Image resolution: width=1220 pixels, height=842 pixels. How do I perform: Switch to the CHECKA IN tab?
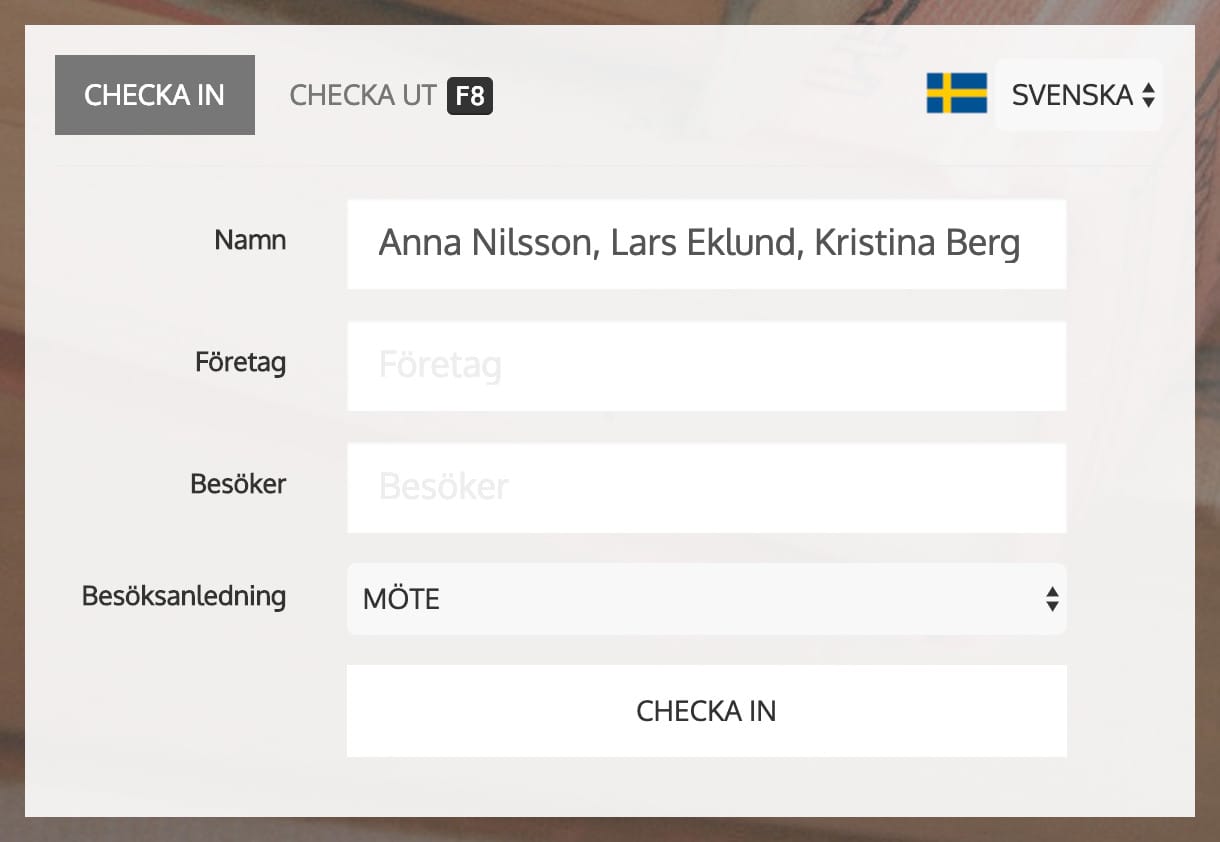coord(154,95)
